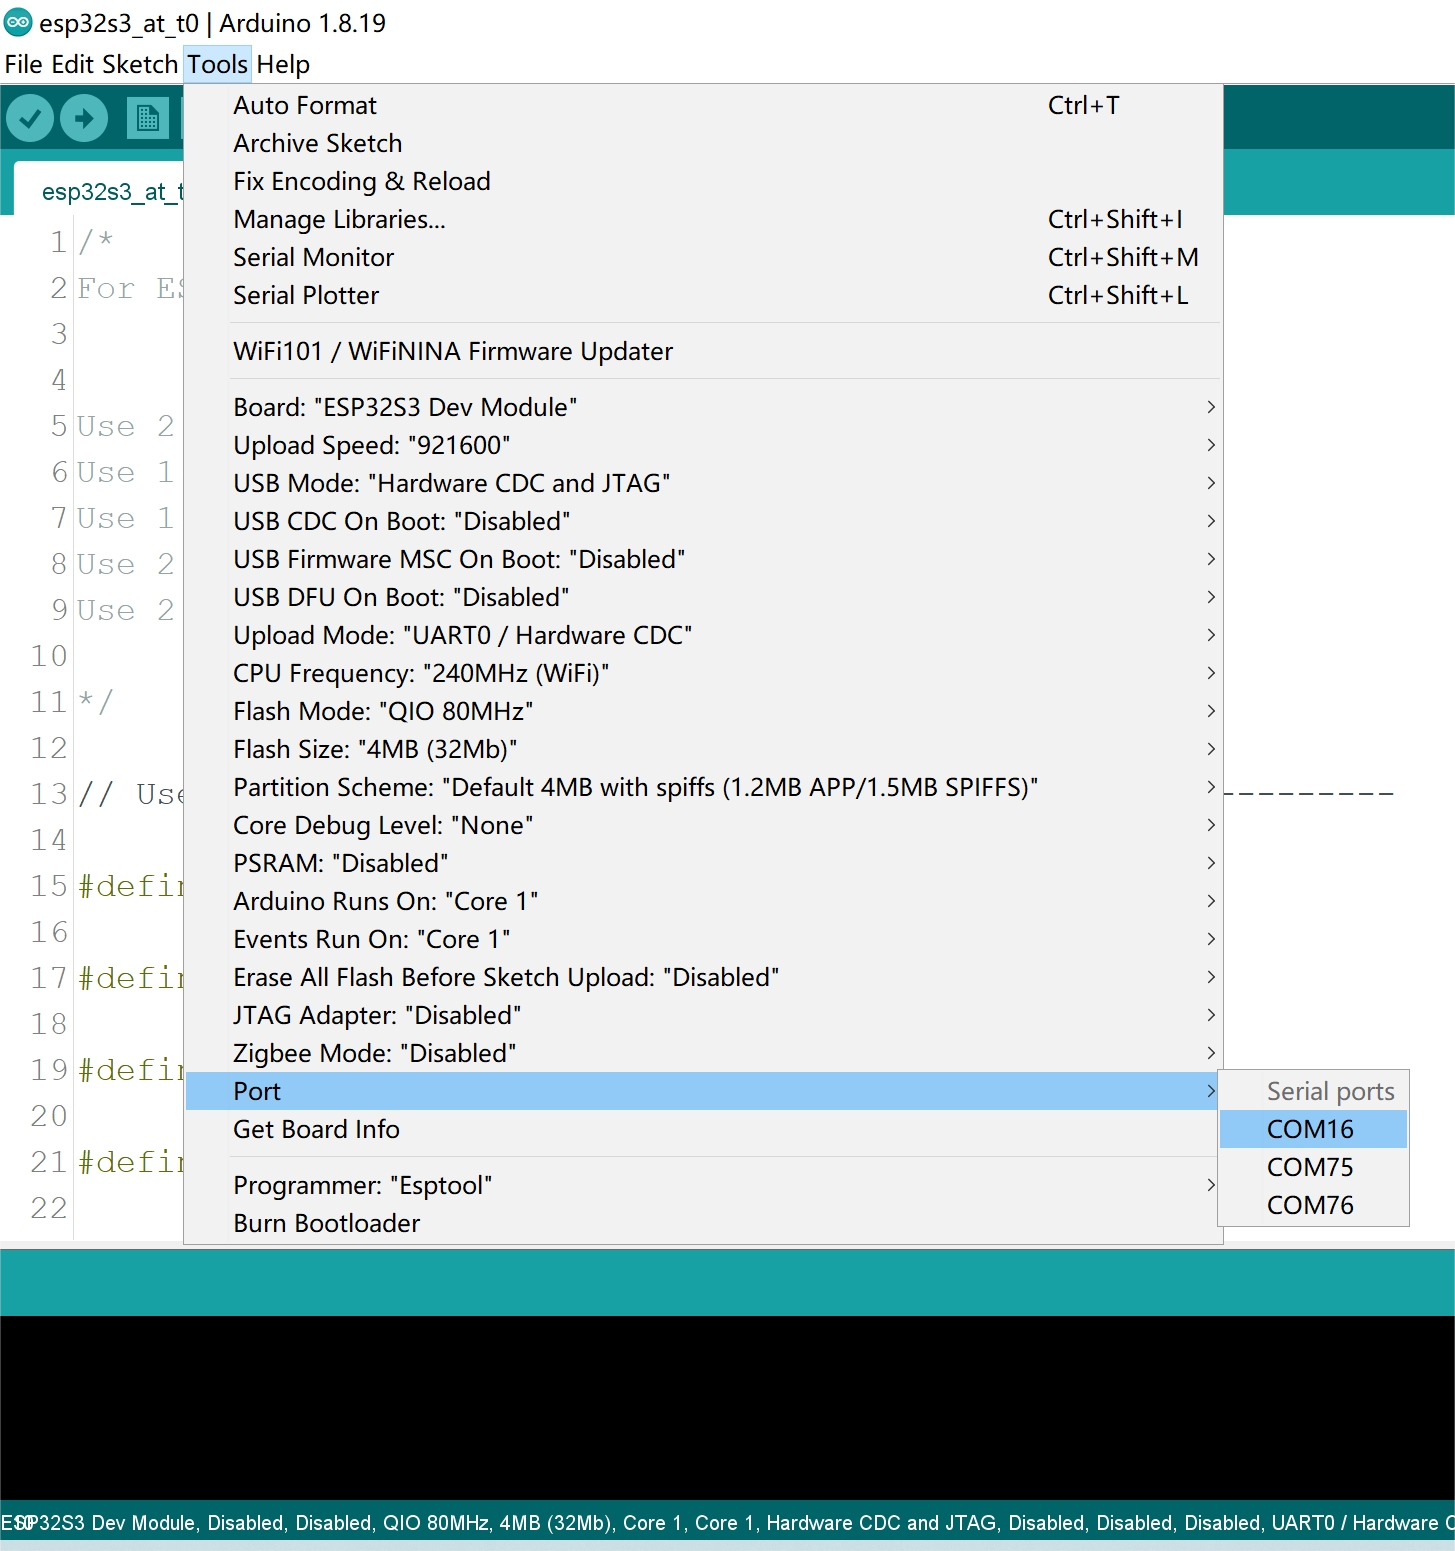Expand USB DFU On Boot submenu
1455x1551 pixels.
704,597
